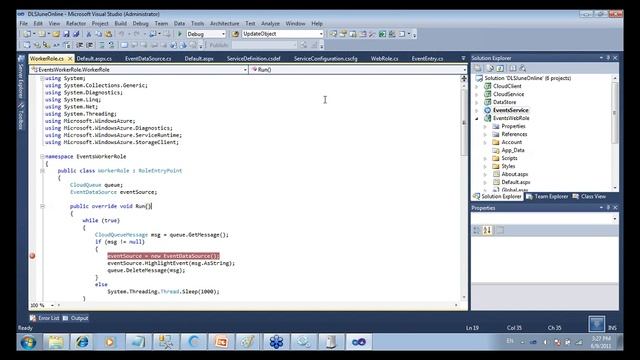Open the UpdateObject find combo box

point(282,34)
